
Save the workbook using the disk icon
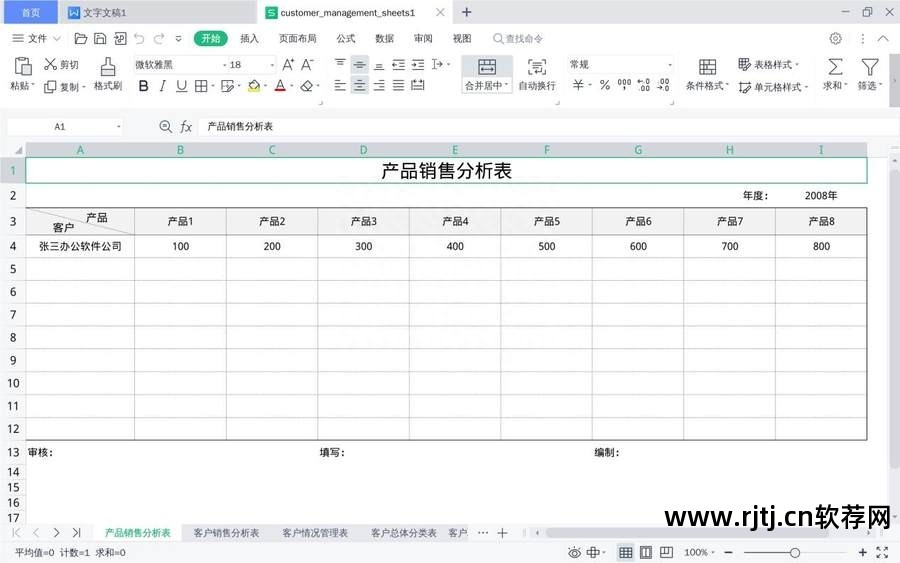pos(100,38)
